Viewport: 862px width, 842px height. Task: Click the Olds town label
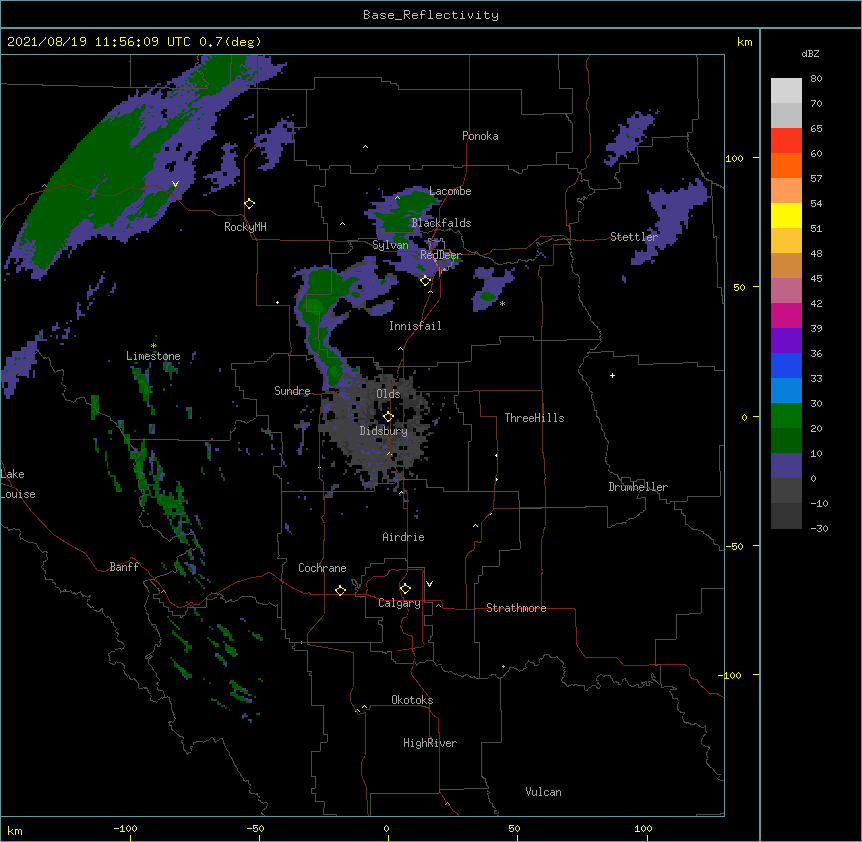(388, 394)
